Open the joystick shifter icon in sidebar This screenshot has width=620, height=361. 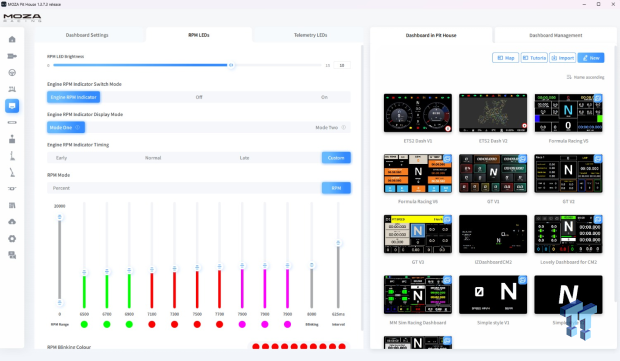pyautogui.click(x=12, y=139)
